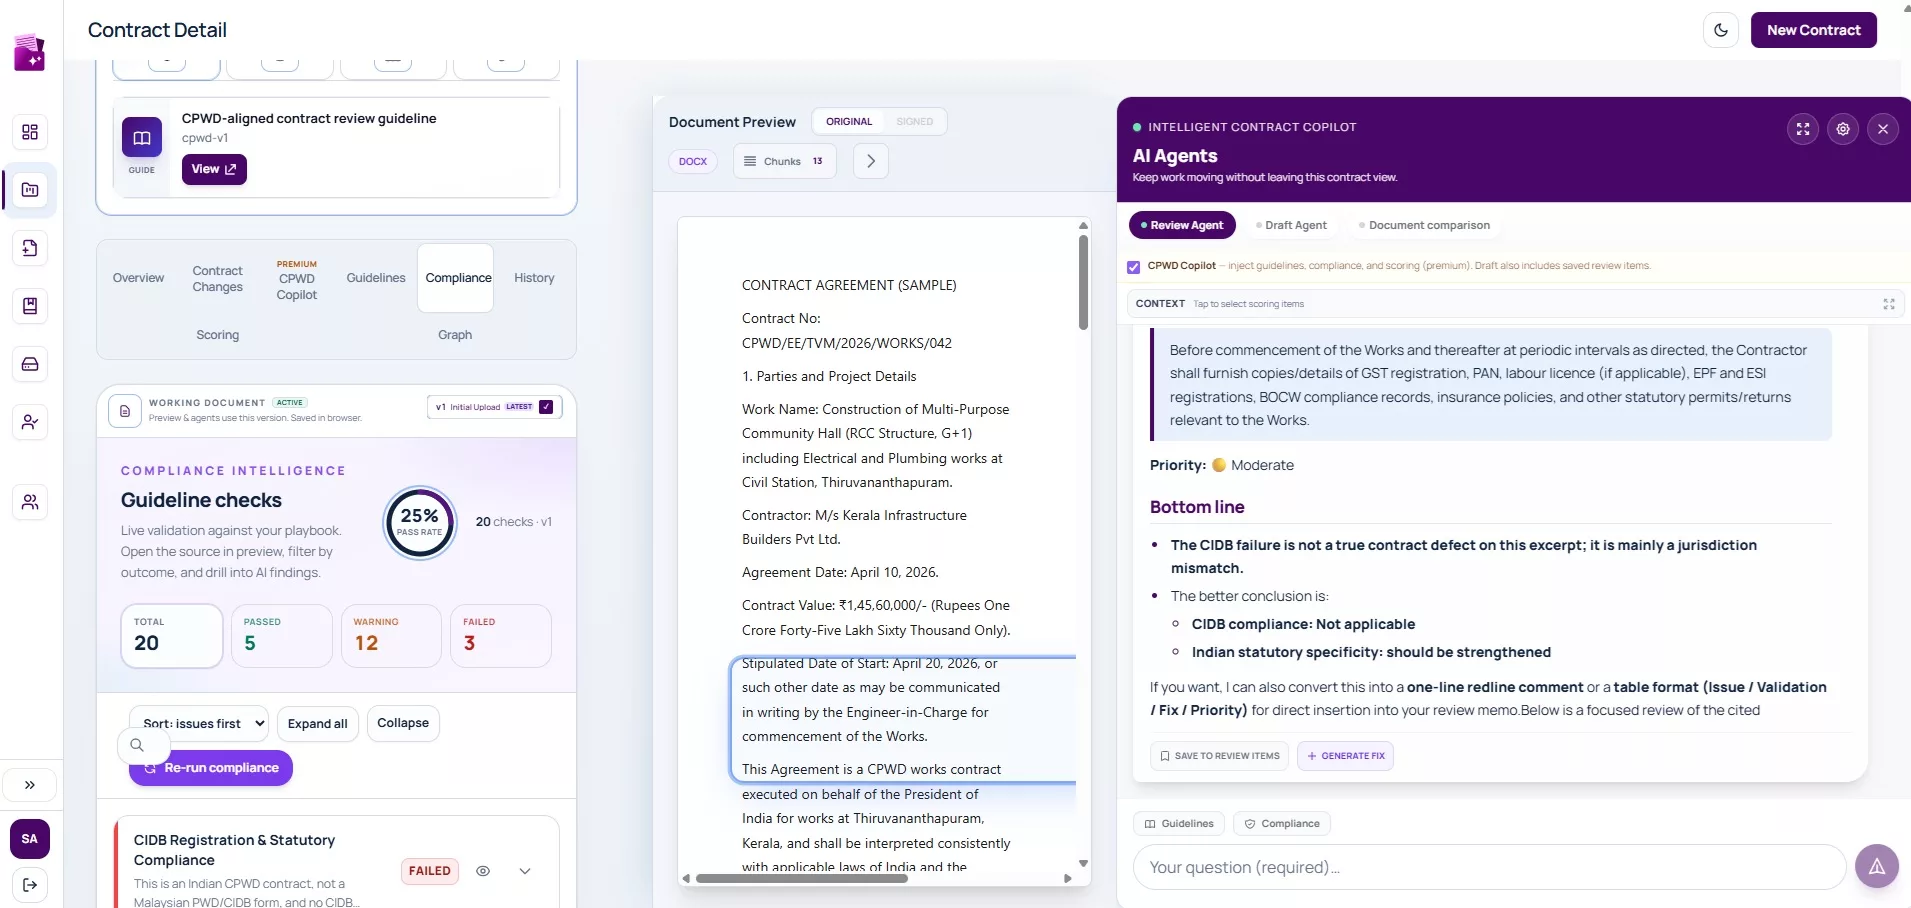Expand the CONTEXT section icon

coord(1889,304)
